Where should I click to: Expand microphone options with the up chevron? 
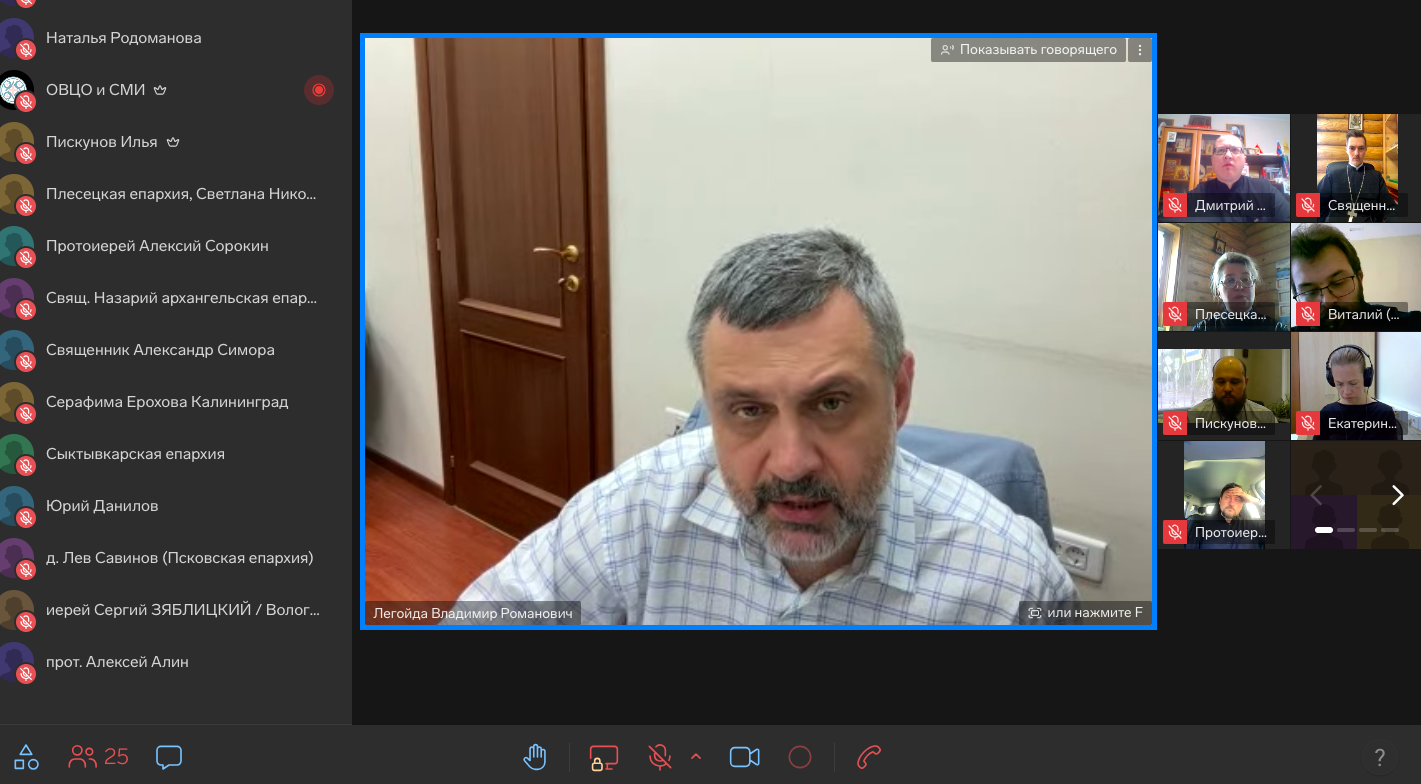click(x=696, y=757)
